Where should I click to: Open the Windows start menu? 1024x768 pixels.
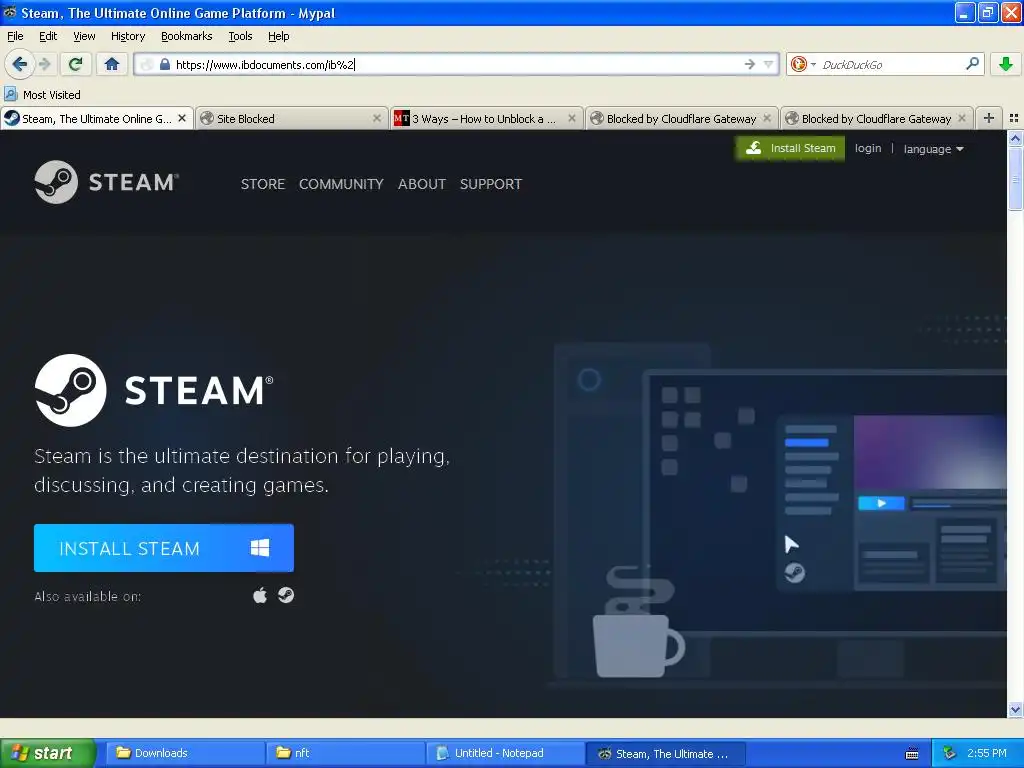click(47, 754)
